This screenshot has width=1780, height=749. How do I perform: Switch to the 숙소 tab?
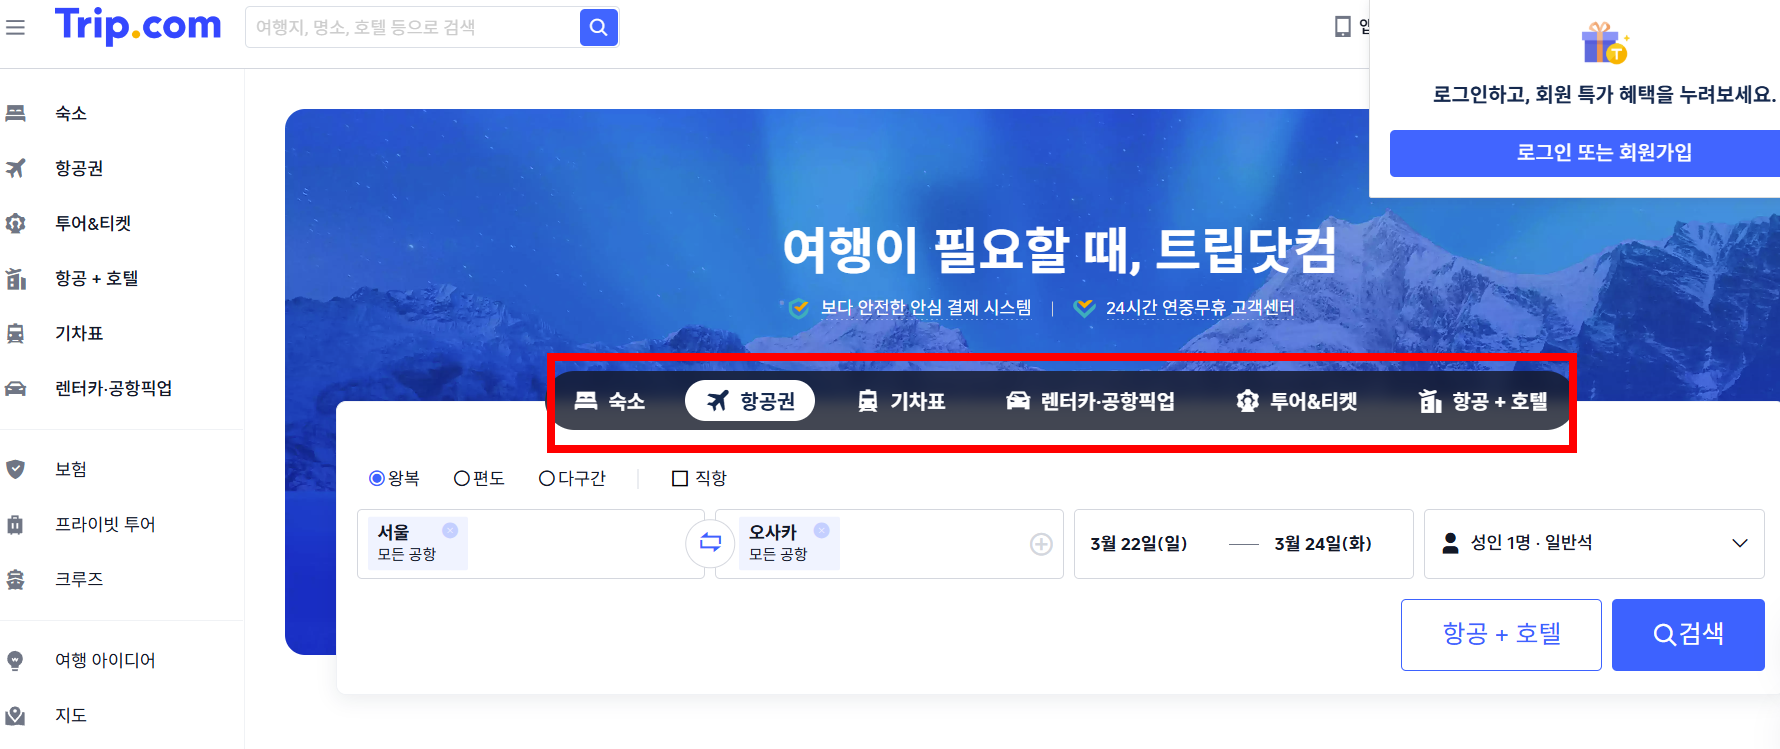coord(610,401)
